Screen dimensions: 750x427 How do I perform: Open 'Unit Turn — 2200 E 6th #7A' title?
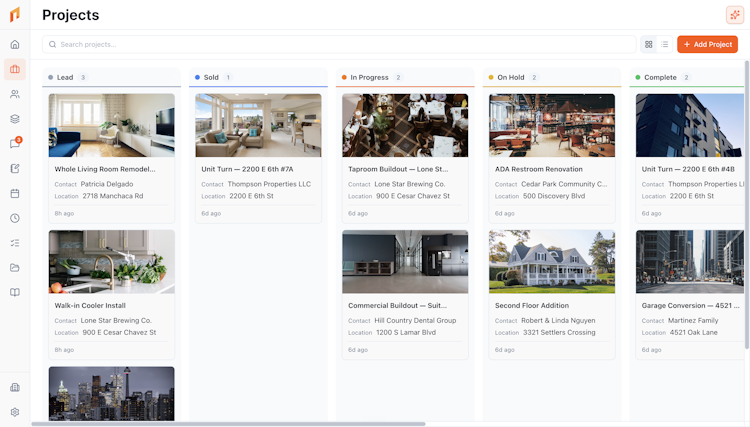[247, 169]
